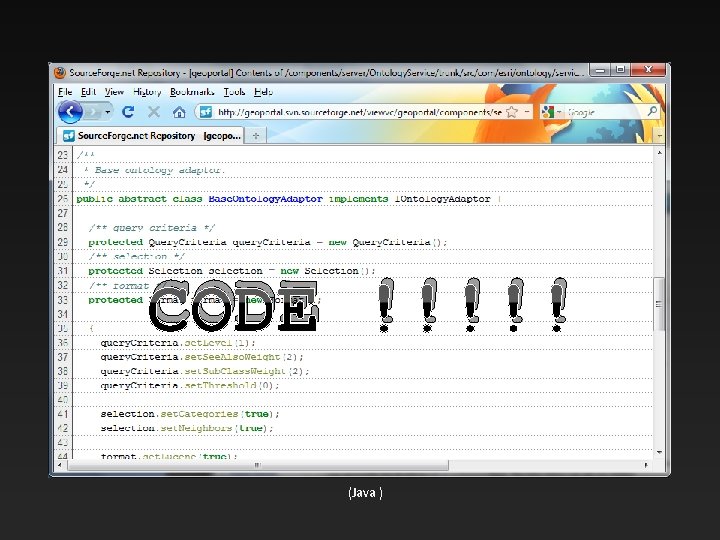Close the Firefox window
Image resolution: width=720 pixels, height=540 pixels.
648,70
